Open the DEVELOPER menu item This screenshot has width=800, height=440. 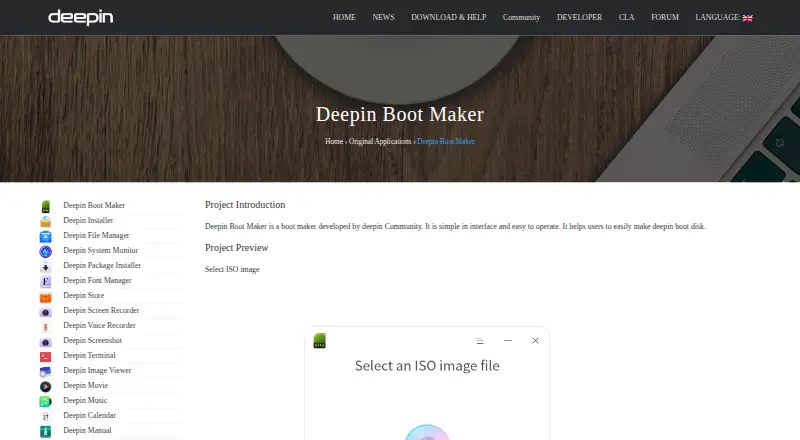click(x=579, y=17)
